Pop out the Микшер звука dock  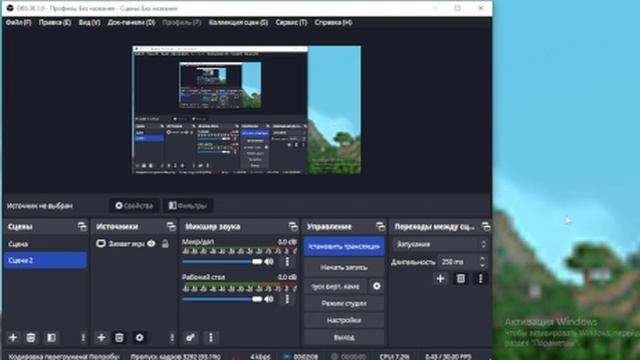293,227
